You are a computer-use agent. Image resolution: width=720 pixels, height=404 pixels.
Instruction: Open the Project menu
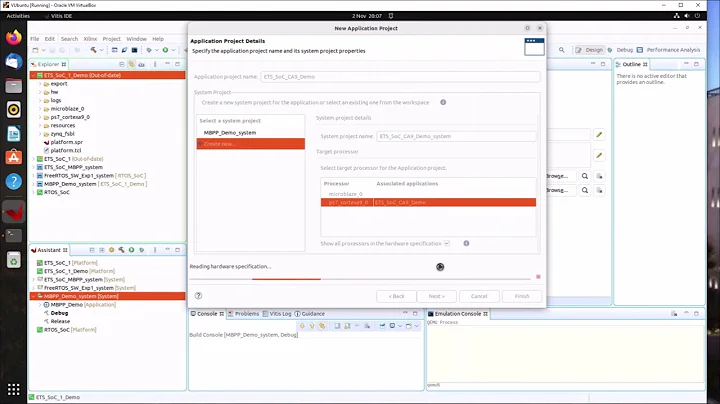click(x=112, y=39)
